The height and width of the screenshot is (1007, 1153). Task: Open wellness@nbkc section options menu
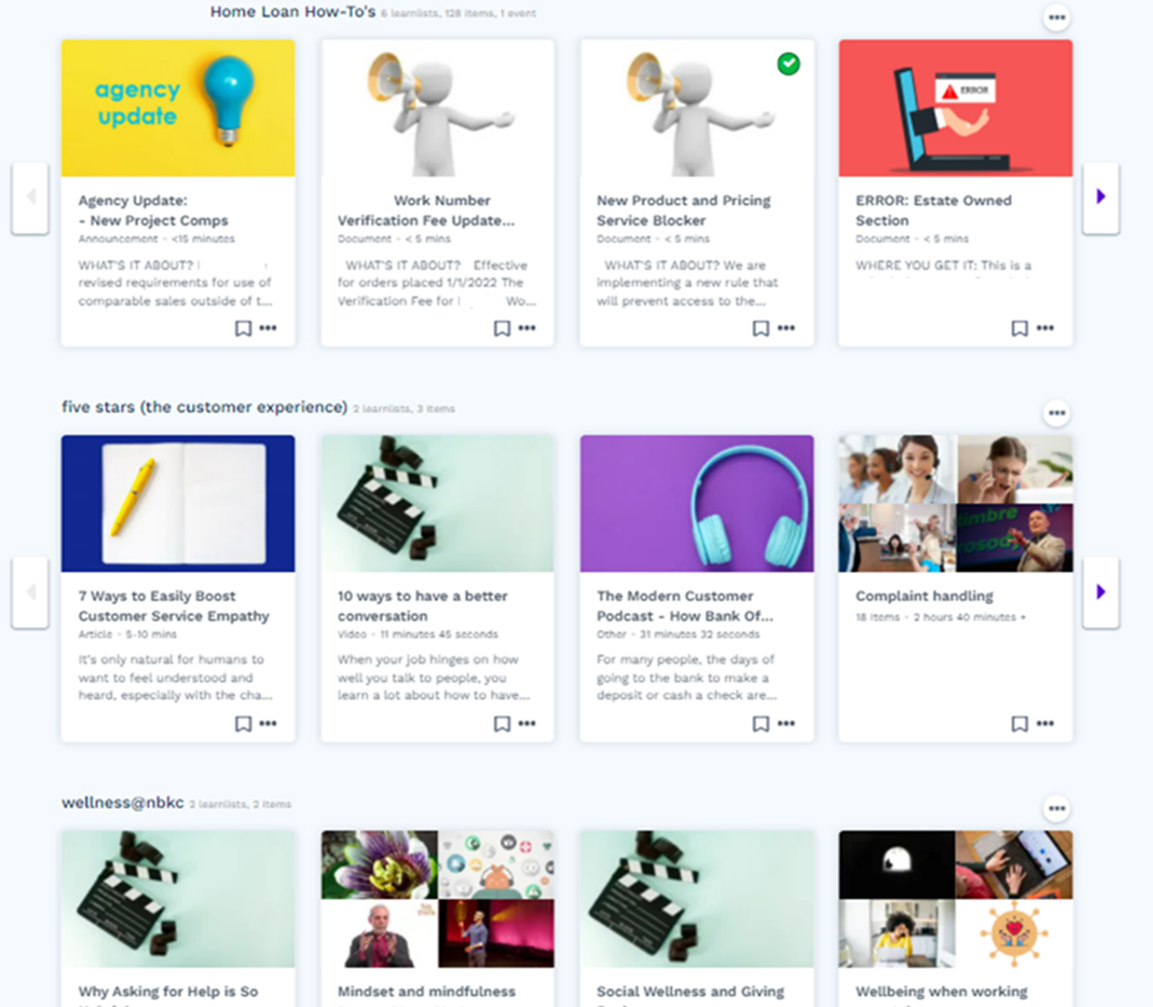click(1057, 809)
